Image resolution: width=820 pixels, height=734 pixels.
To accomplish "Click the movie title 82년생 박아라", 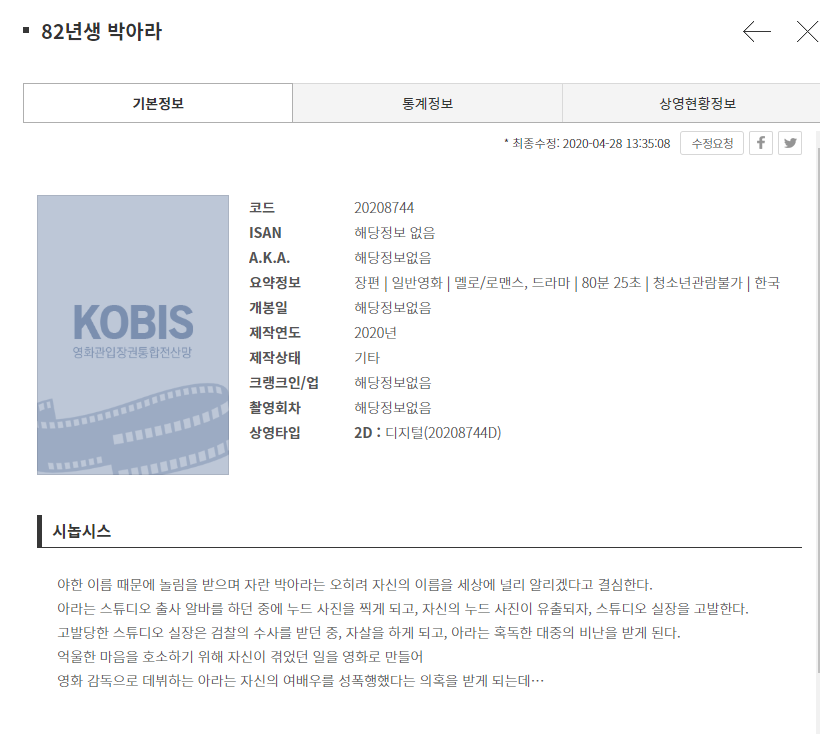I will pos(101,32).
